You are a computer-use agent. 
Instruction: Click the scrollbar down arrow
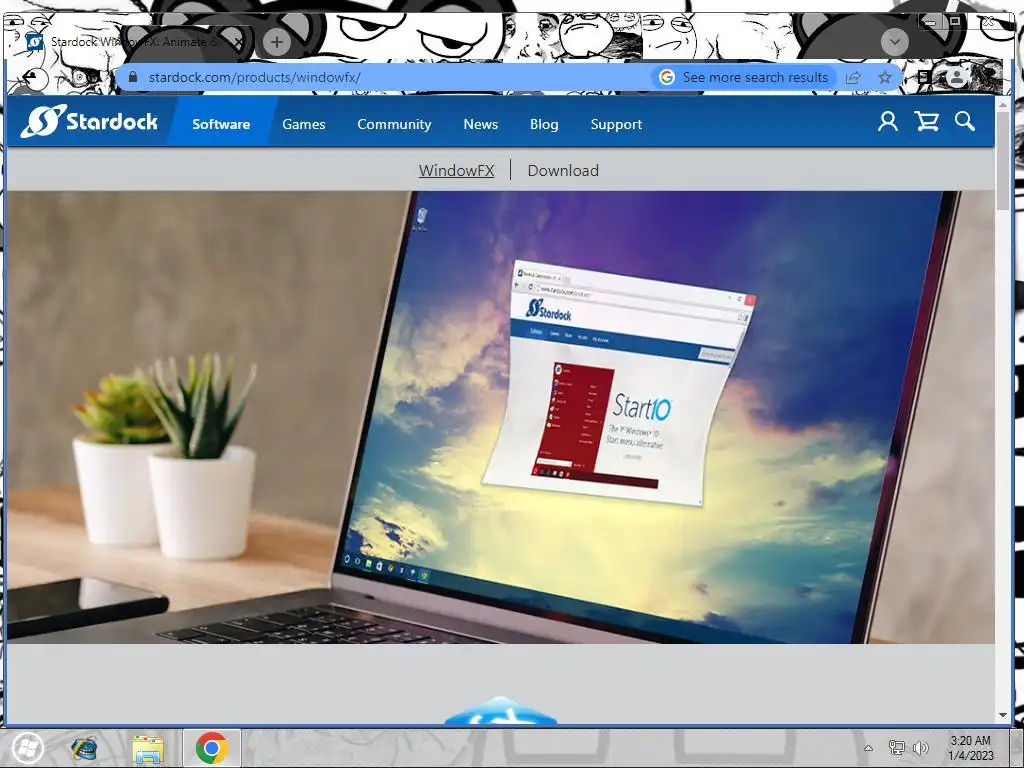1003,715
